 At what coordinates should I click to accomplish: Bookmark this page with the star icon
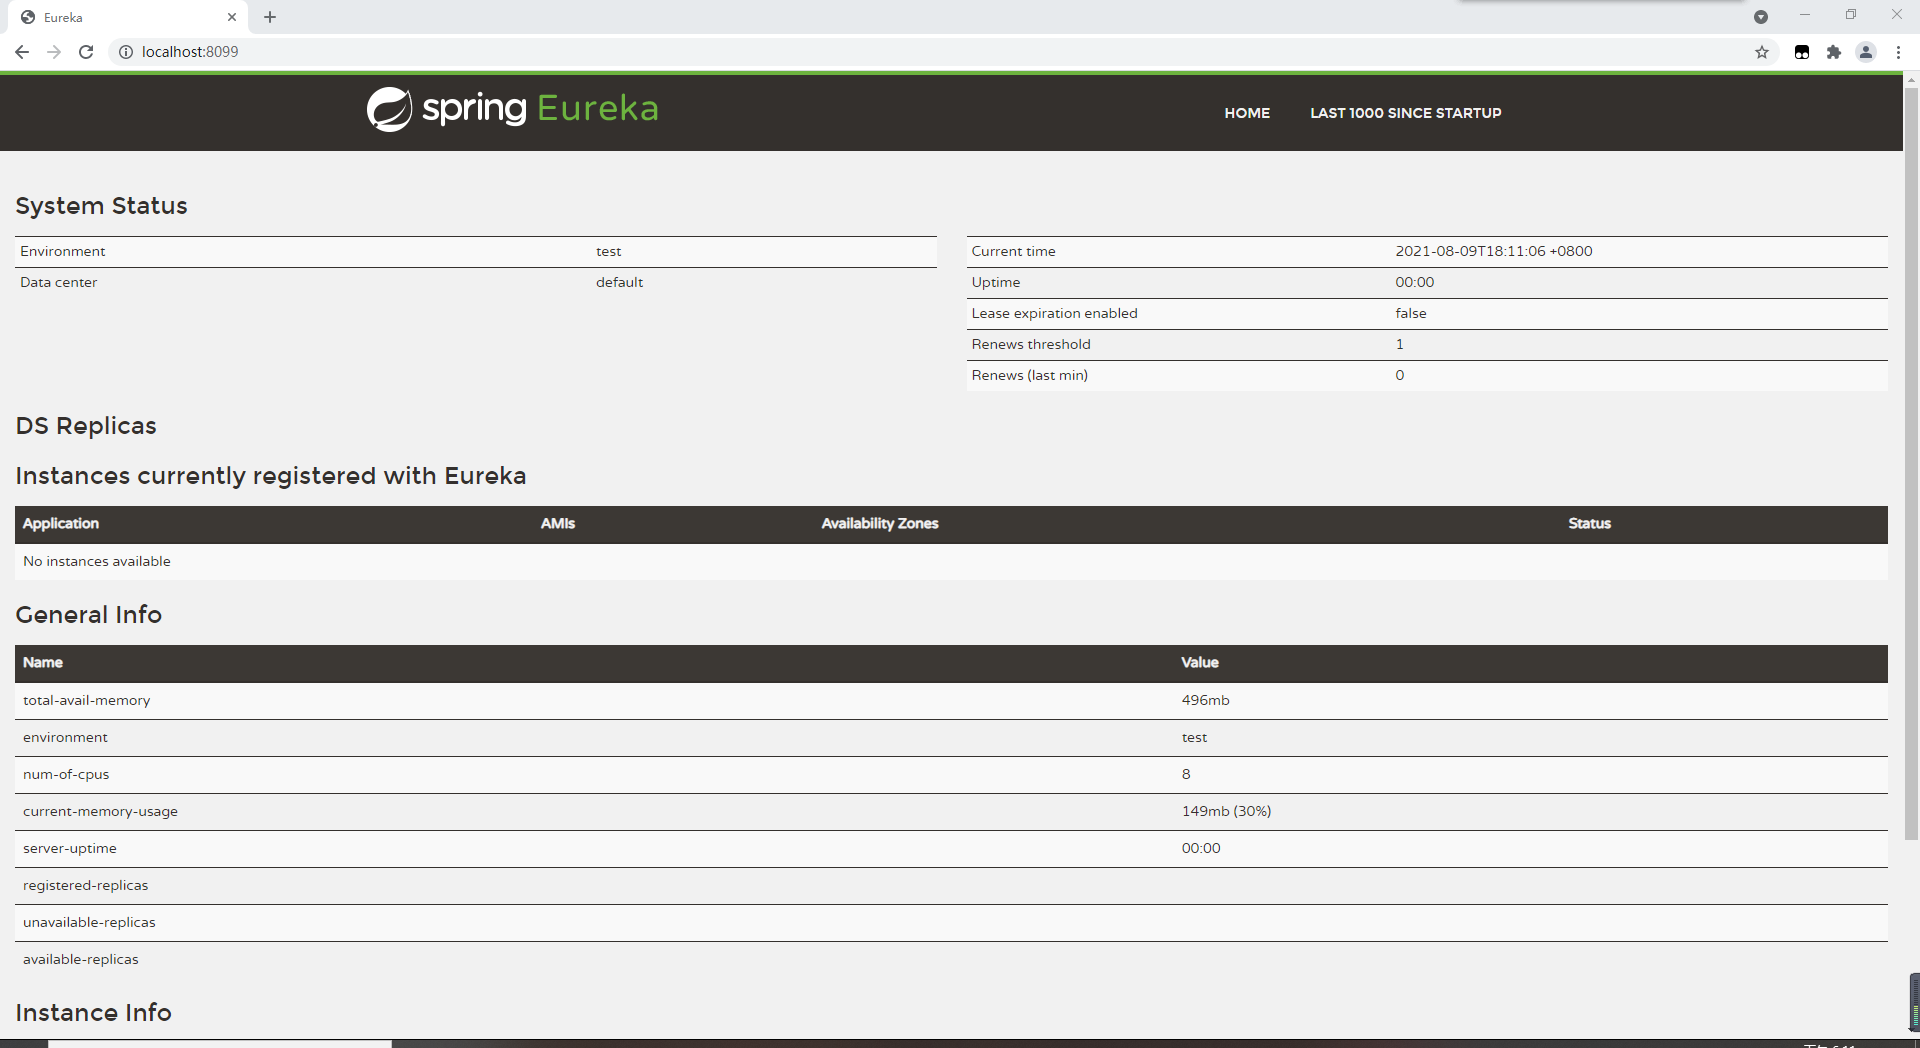(x=1762, y=52)
